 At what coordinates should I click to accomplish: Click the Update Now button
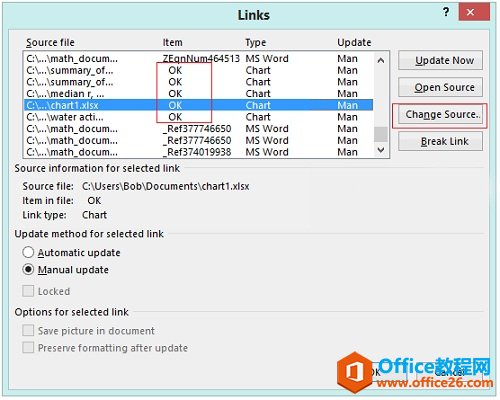tap(440, 60)
